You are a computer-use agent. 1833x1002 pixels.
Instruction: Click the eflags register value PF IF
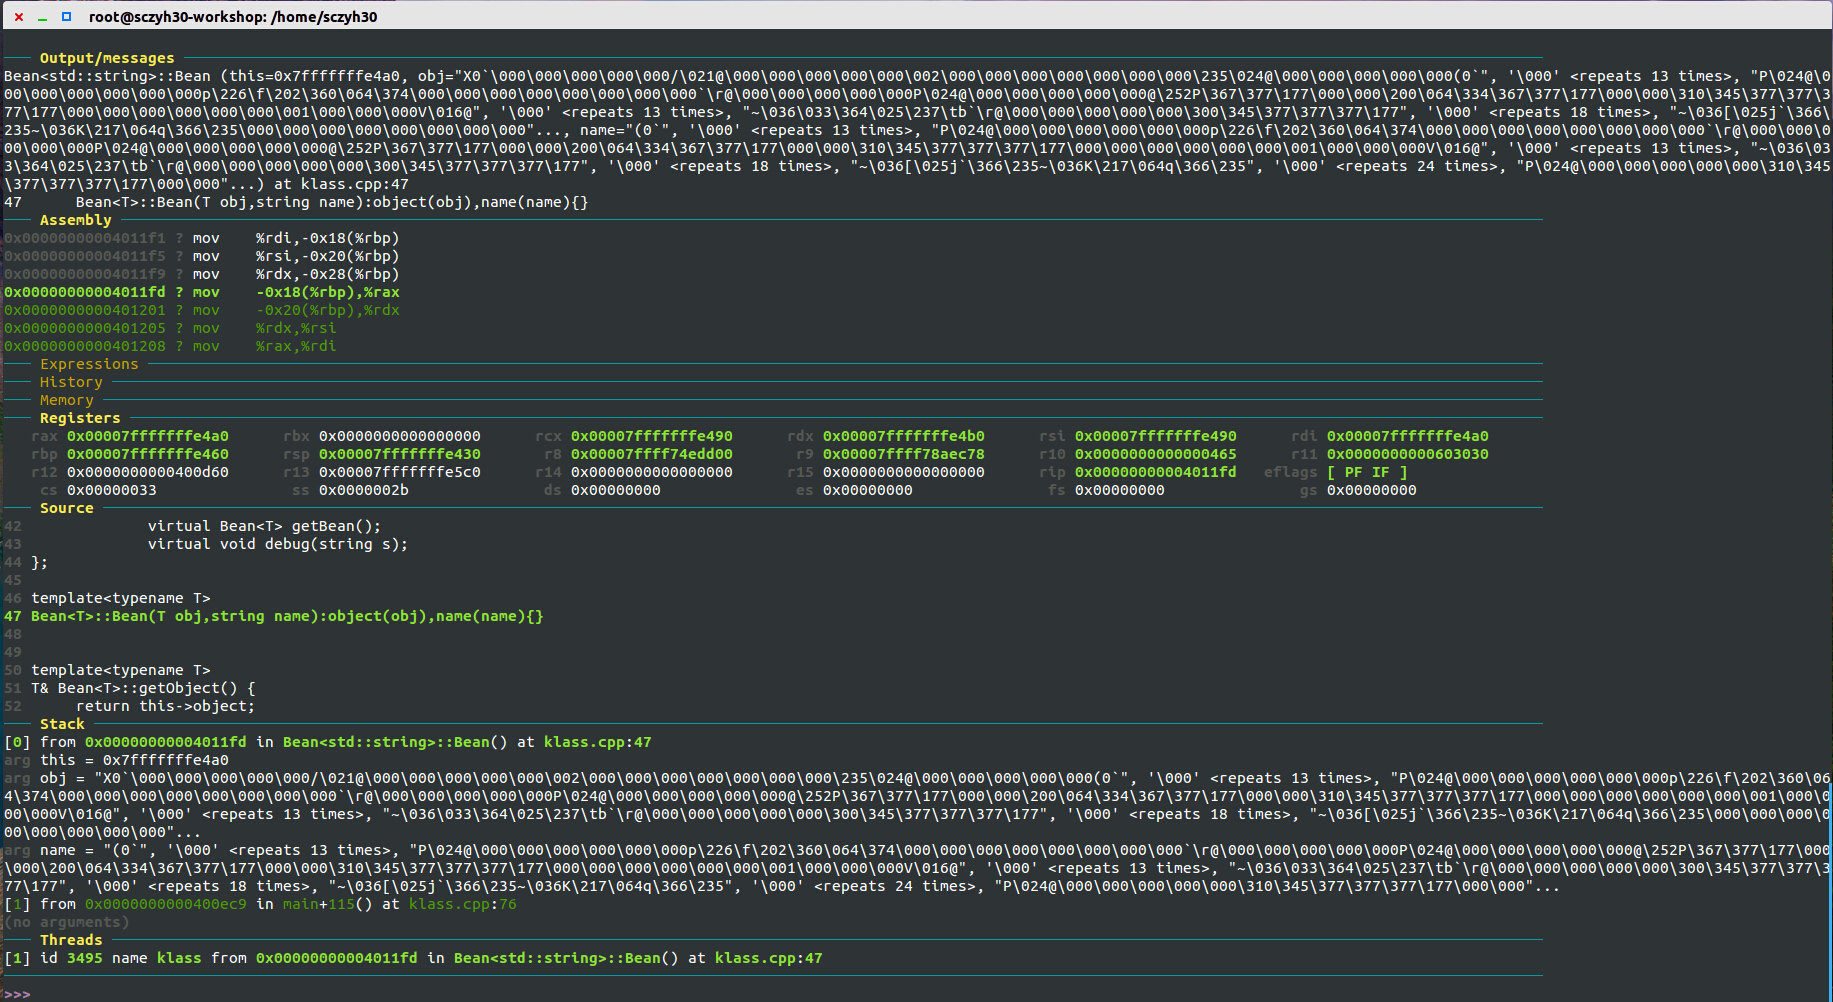point(1367,472)
